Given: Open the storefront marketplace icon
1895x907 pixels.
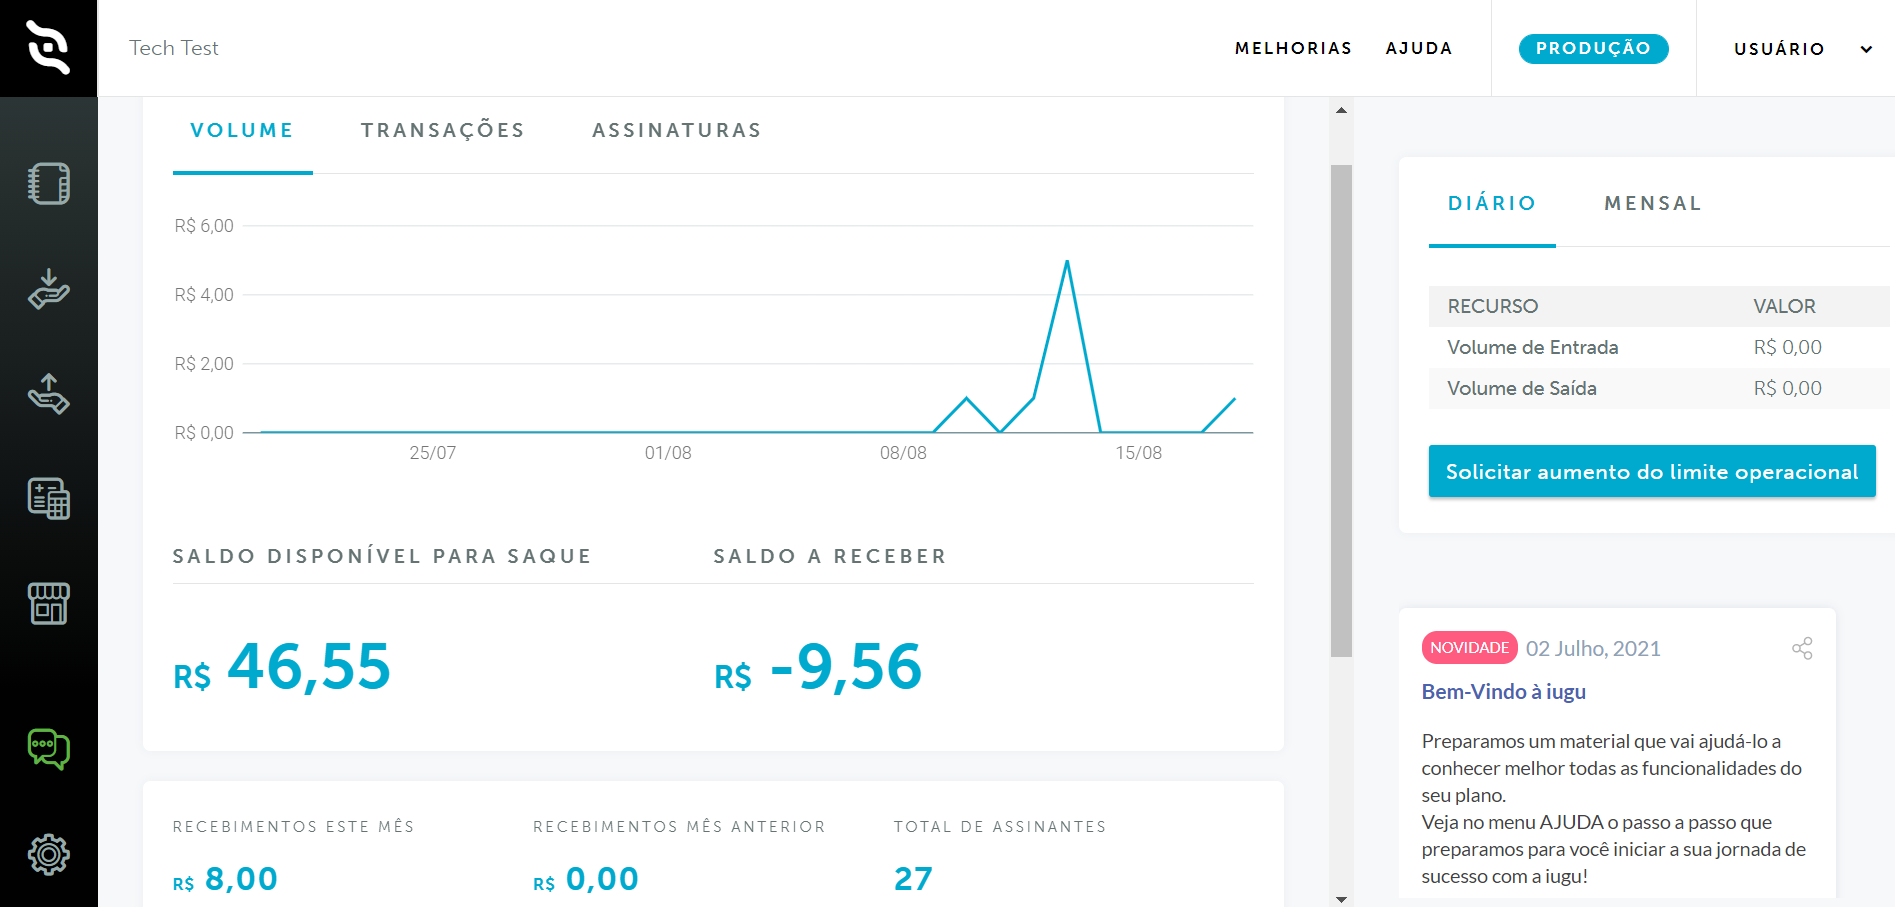Looking at the screenshot, I should [x=48, y=604].
